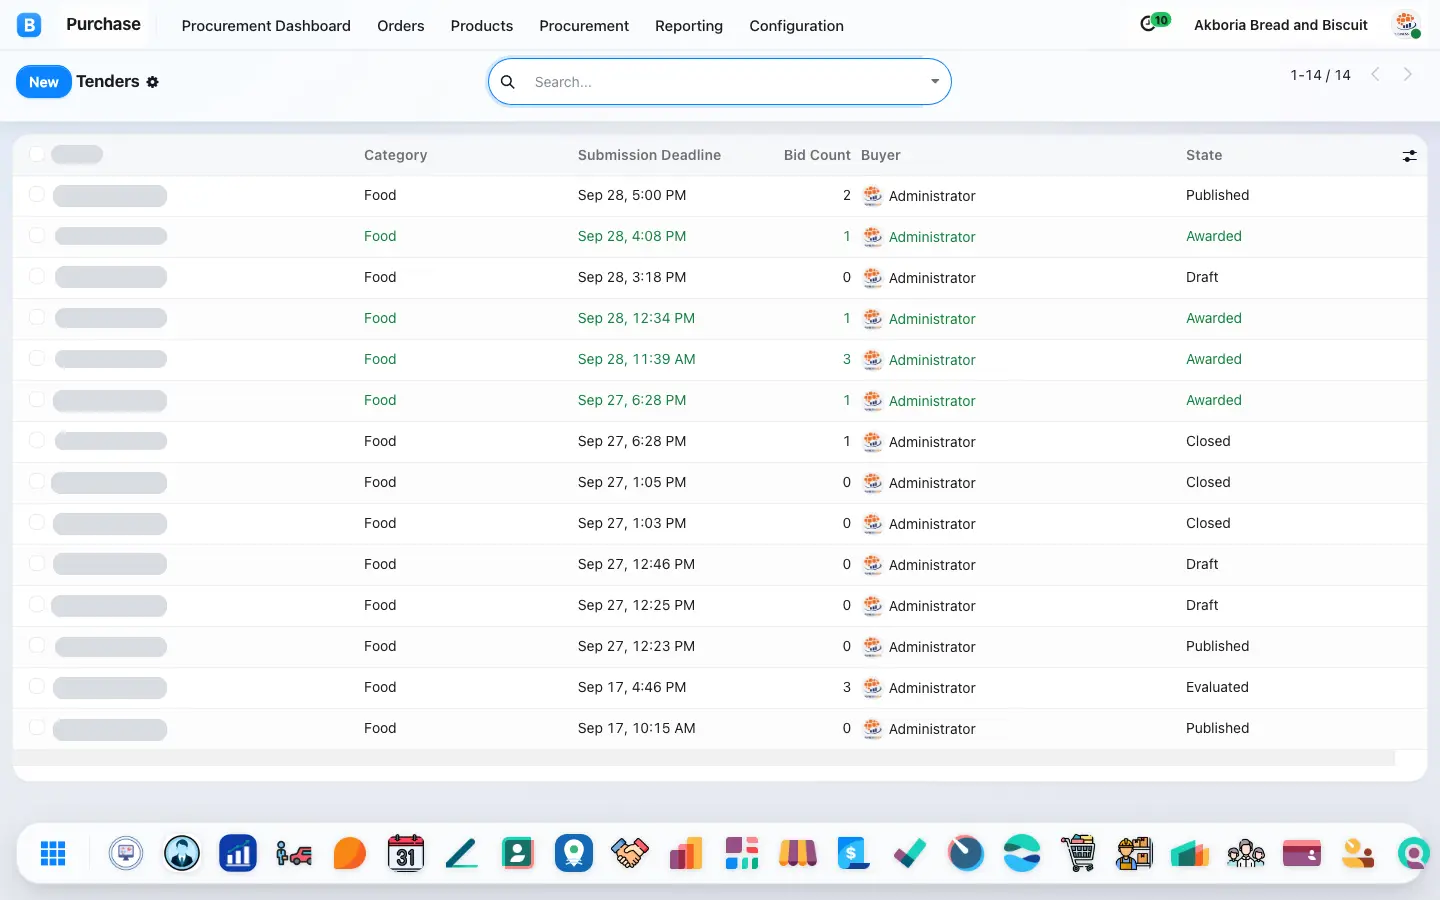This screenshot has width=1440, height=900.
Task: Open the Sep 28, 11:39 AM awarded tender
Action: tap(720, 359)
